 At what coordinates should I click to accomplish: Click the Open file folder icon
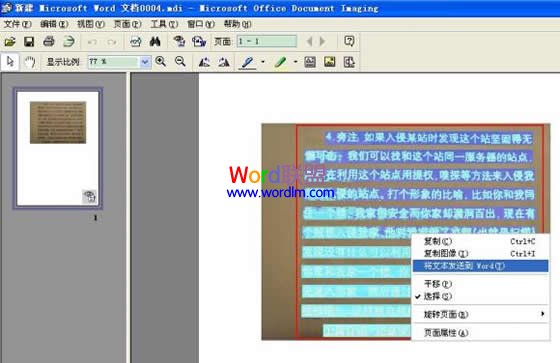click(x=10, y=42)
